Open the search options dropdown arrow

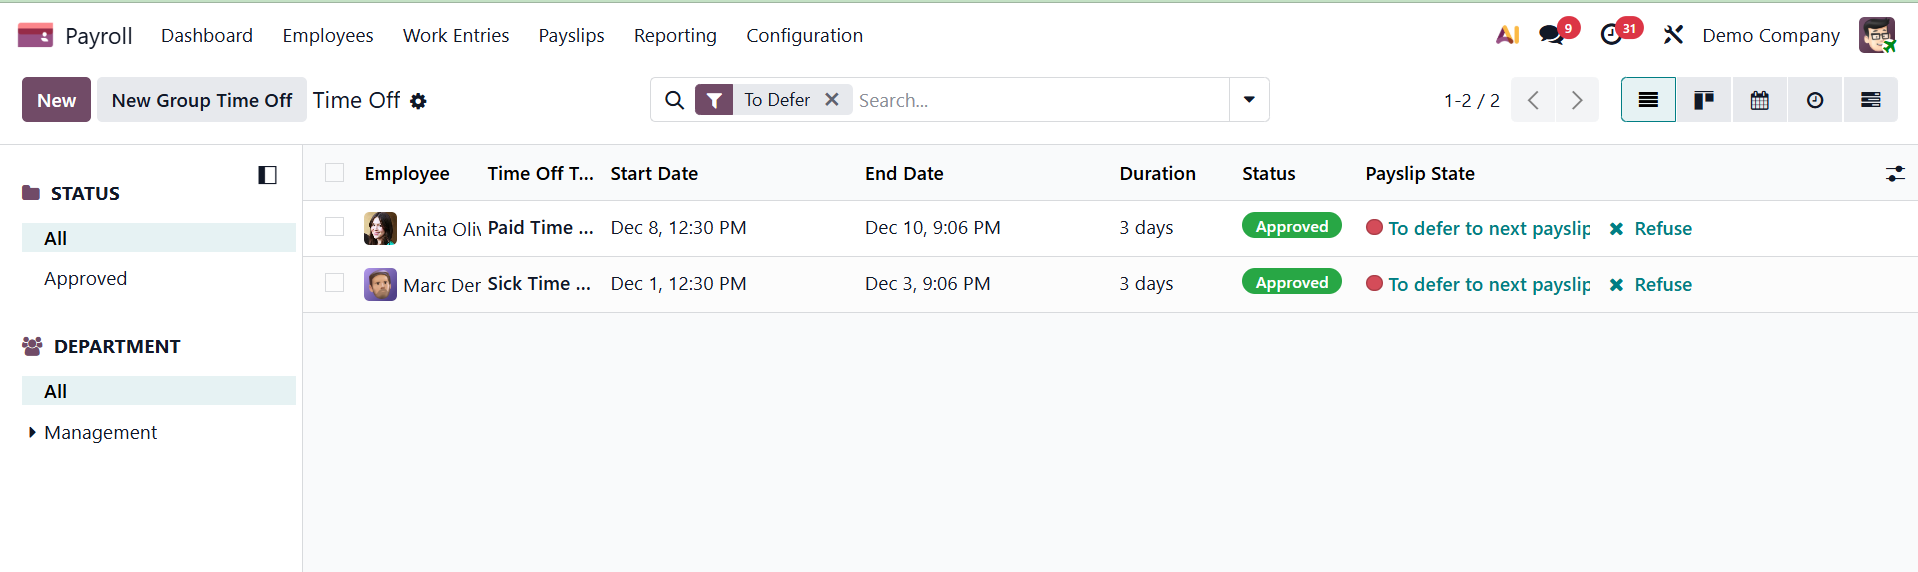pyautogui.click(x=1249, y=100)
